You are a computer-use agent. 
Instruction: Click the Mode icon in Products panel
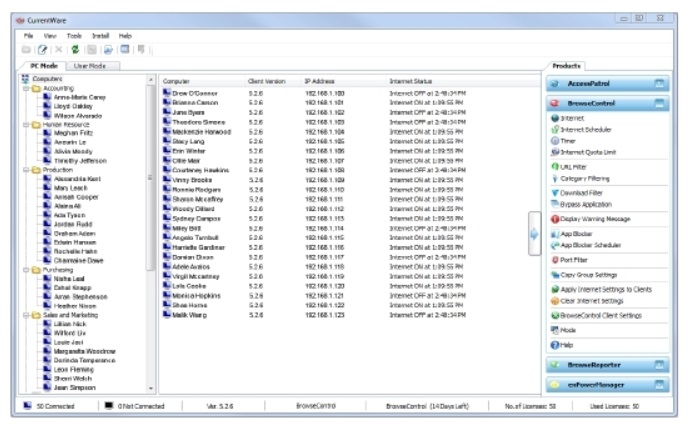(555, 330)
